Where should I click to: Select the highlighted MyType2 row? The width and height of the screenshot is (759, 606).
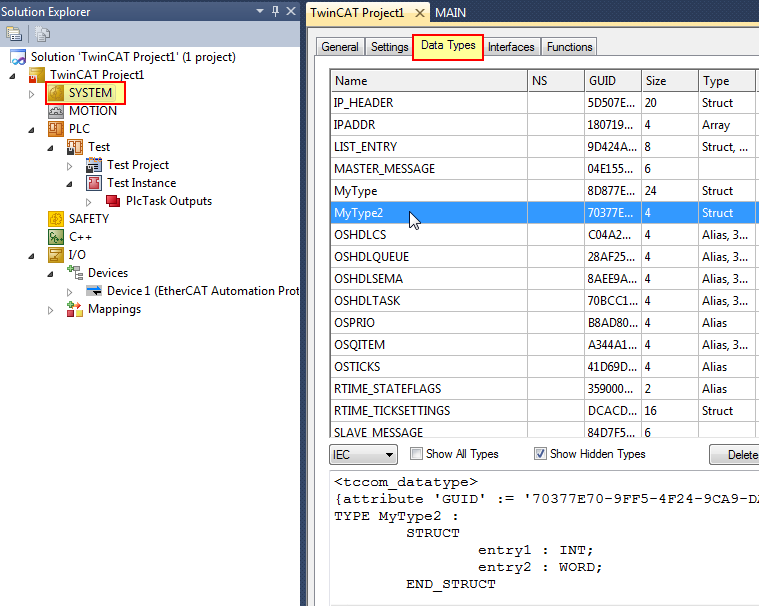click(543, 213)
